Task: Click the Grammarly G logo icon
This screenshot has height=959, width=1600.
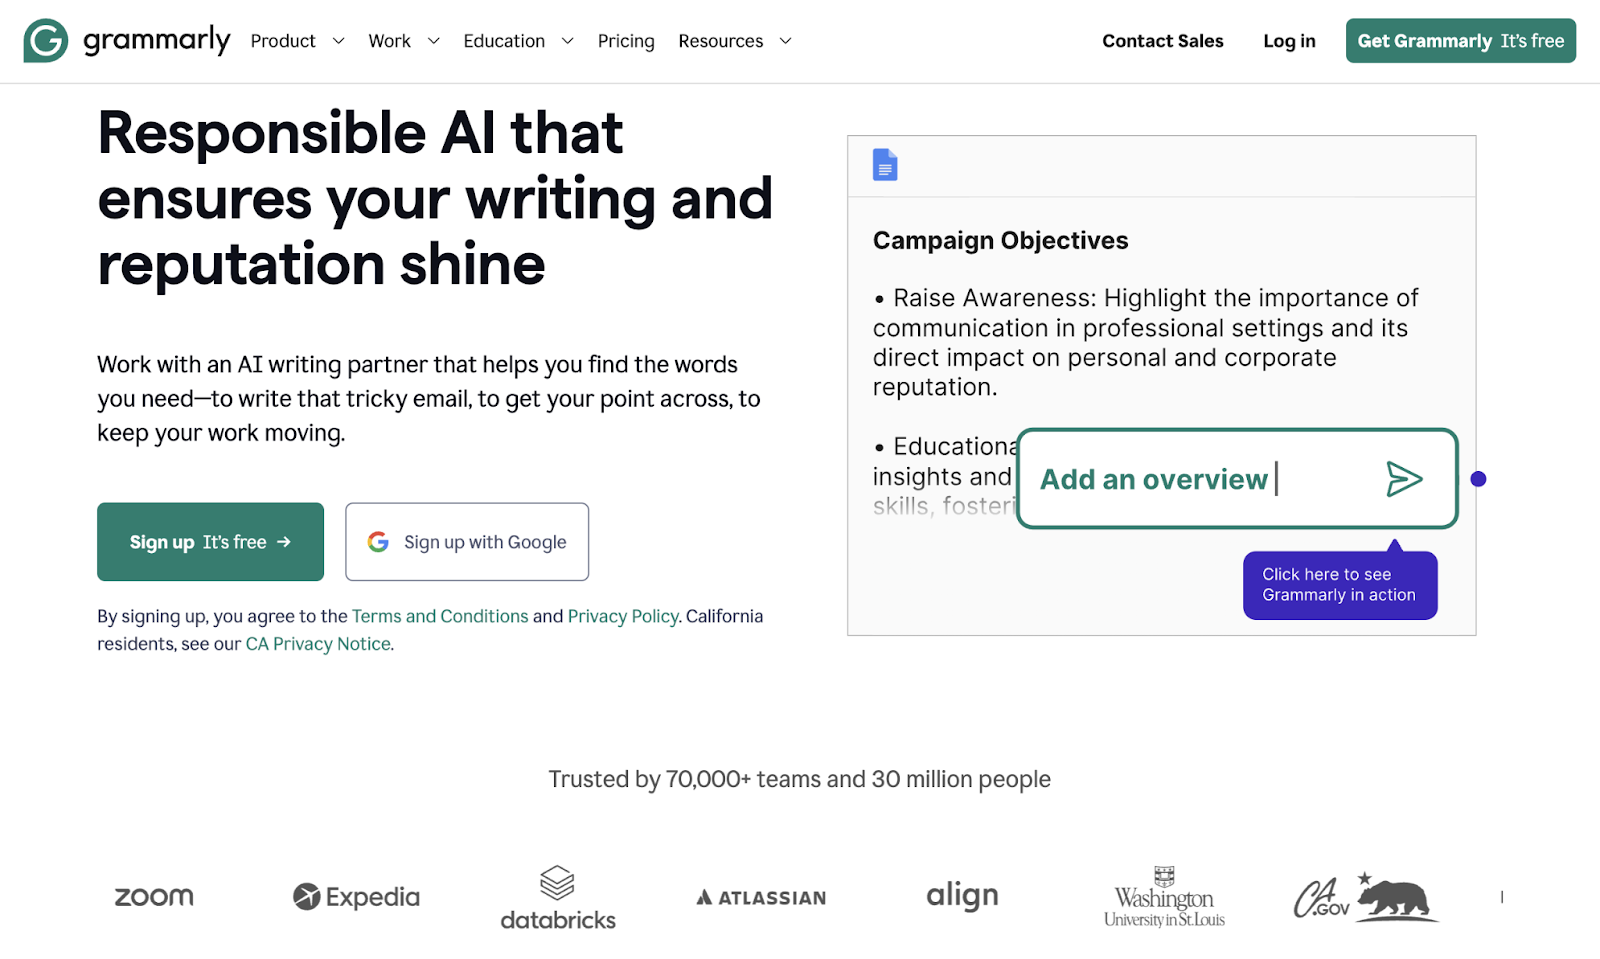Action: tap(45, 41)
